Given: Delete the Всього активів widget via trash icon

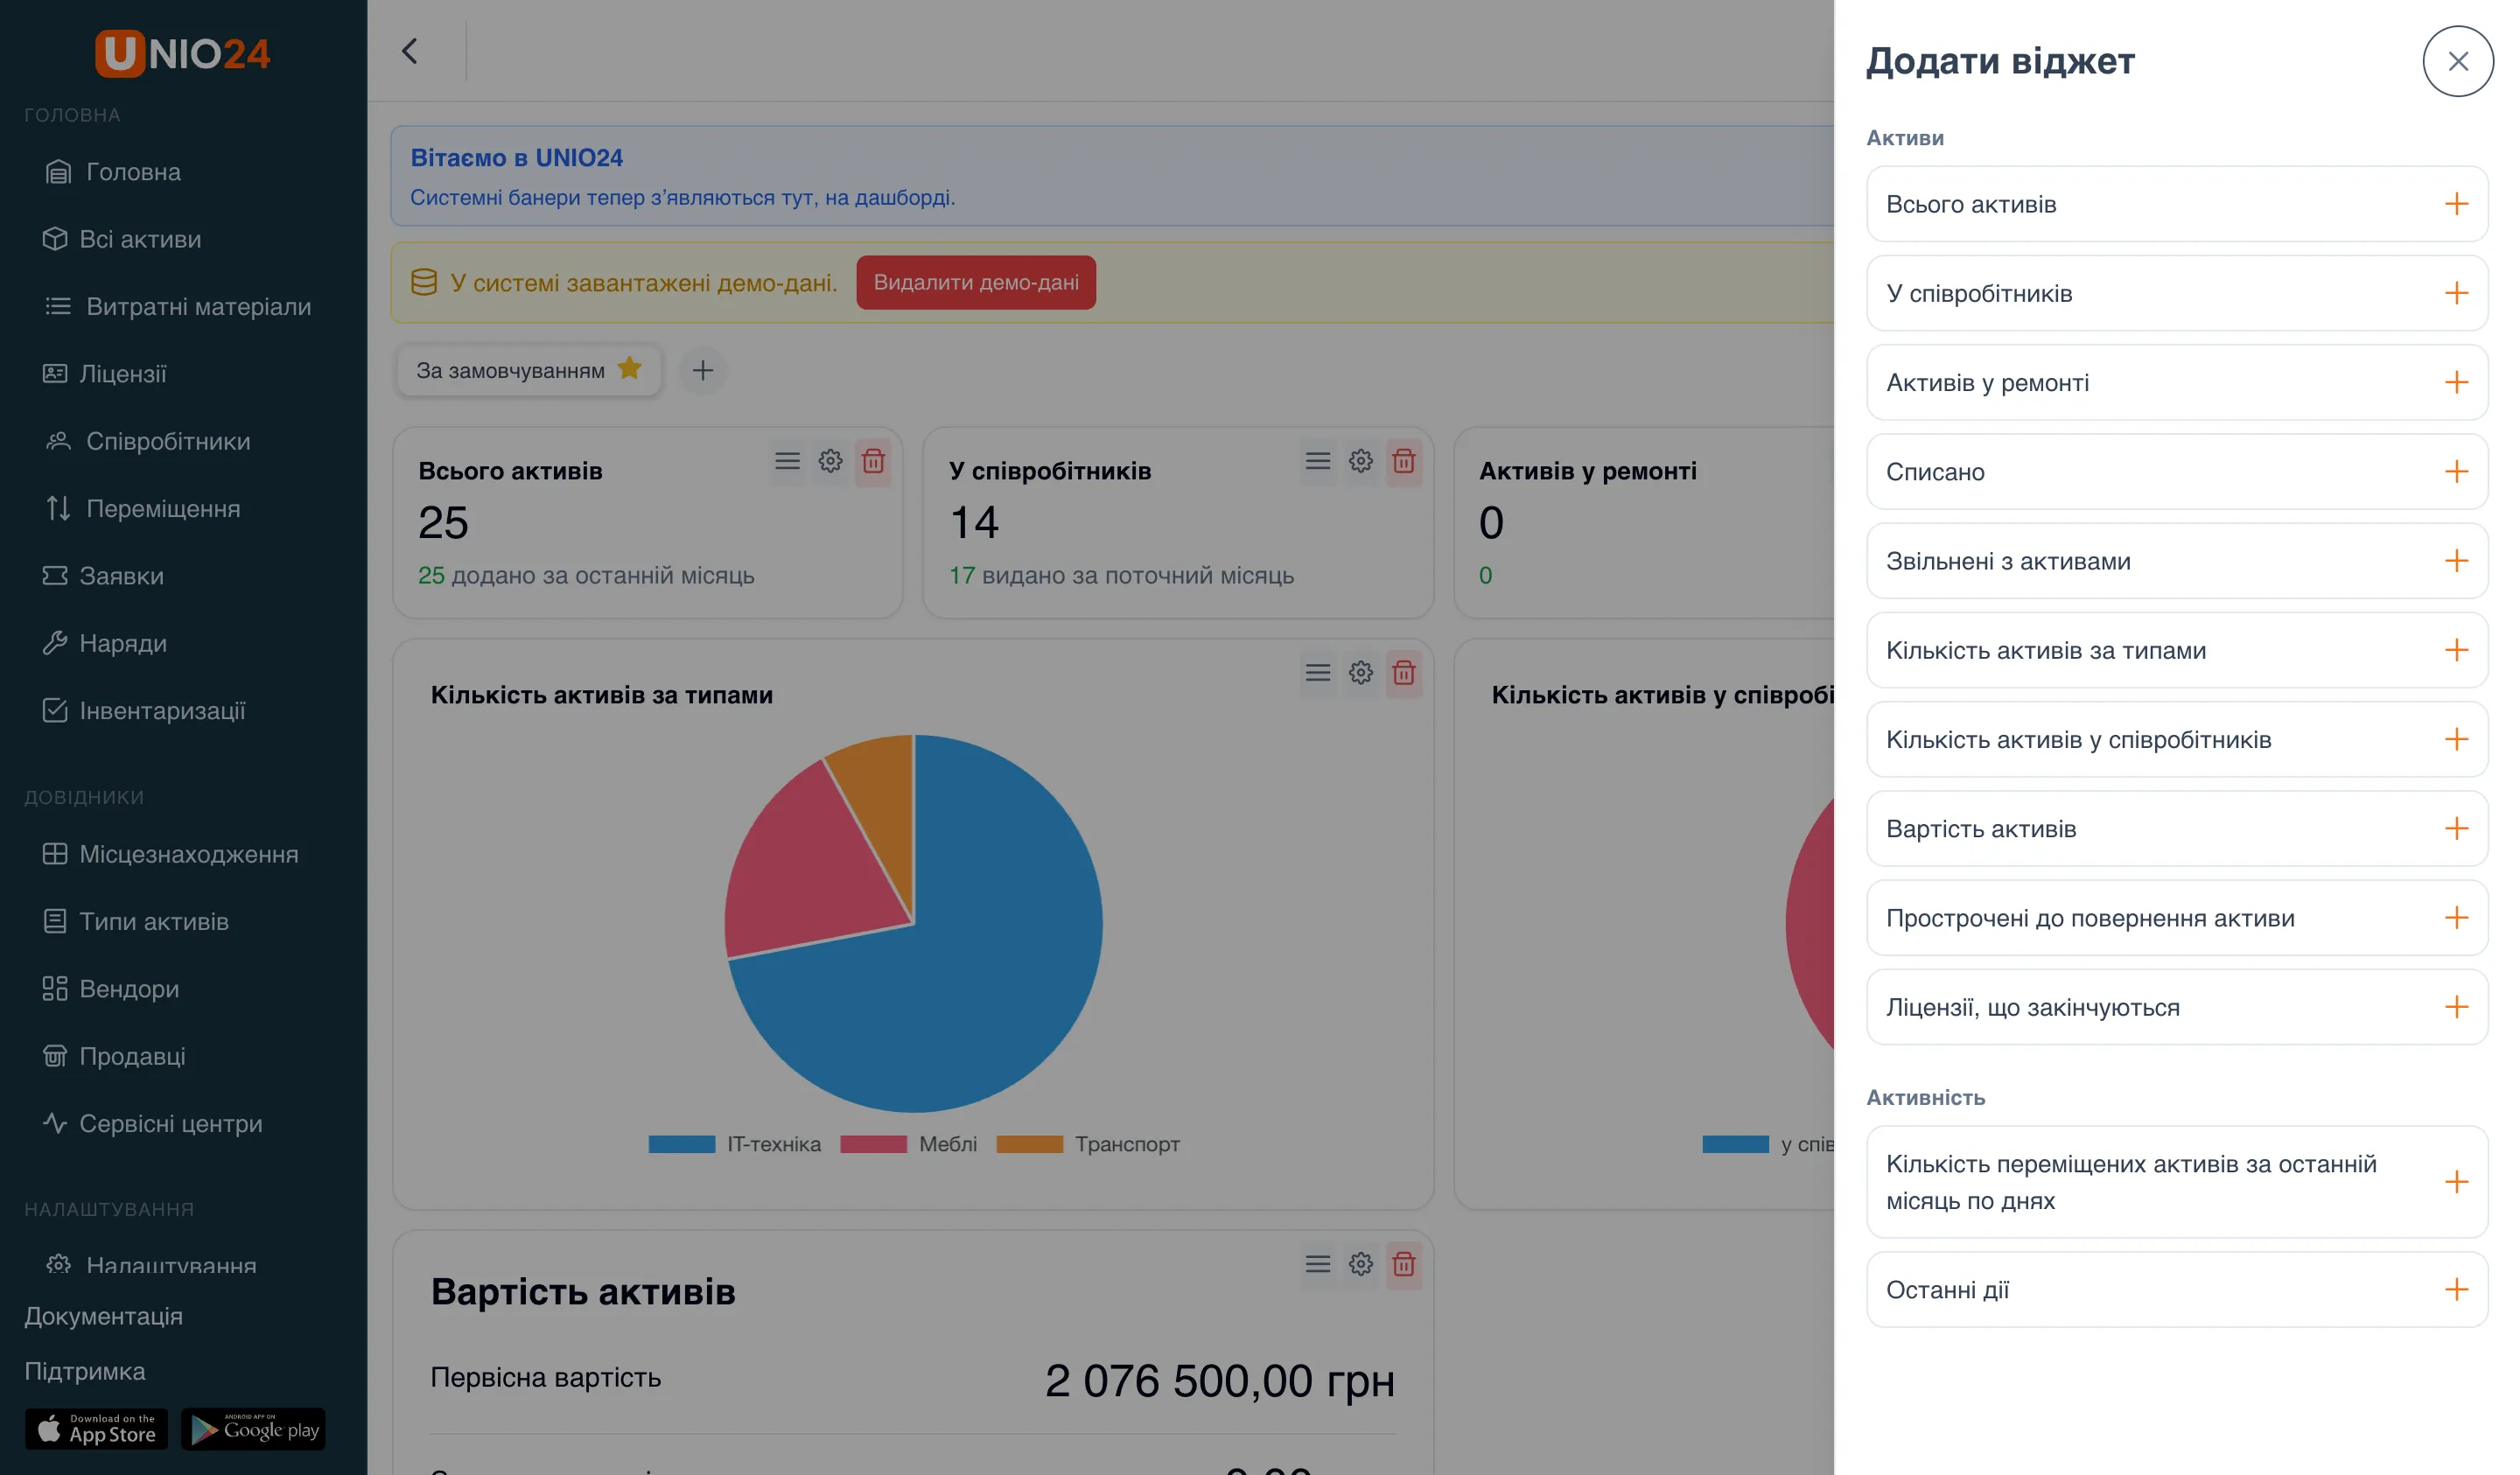Looking at the screenshot, I should (x=873, y=461).
